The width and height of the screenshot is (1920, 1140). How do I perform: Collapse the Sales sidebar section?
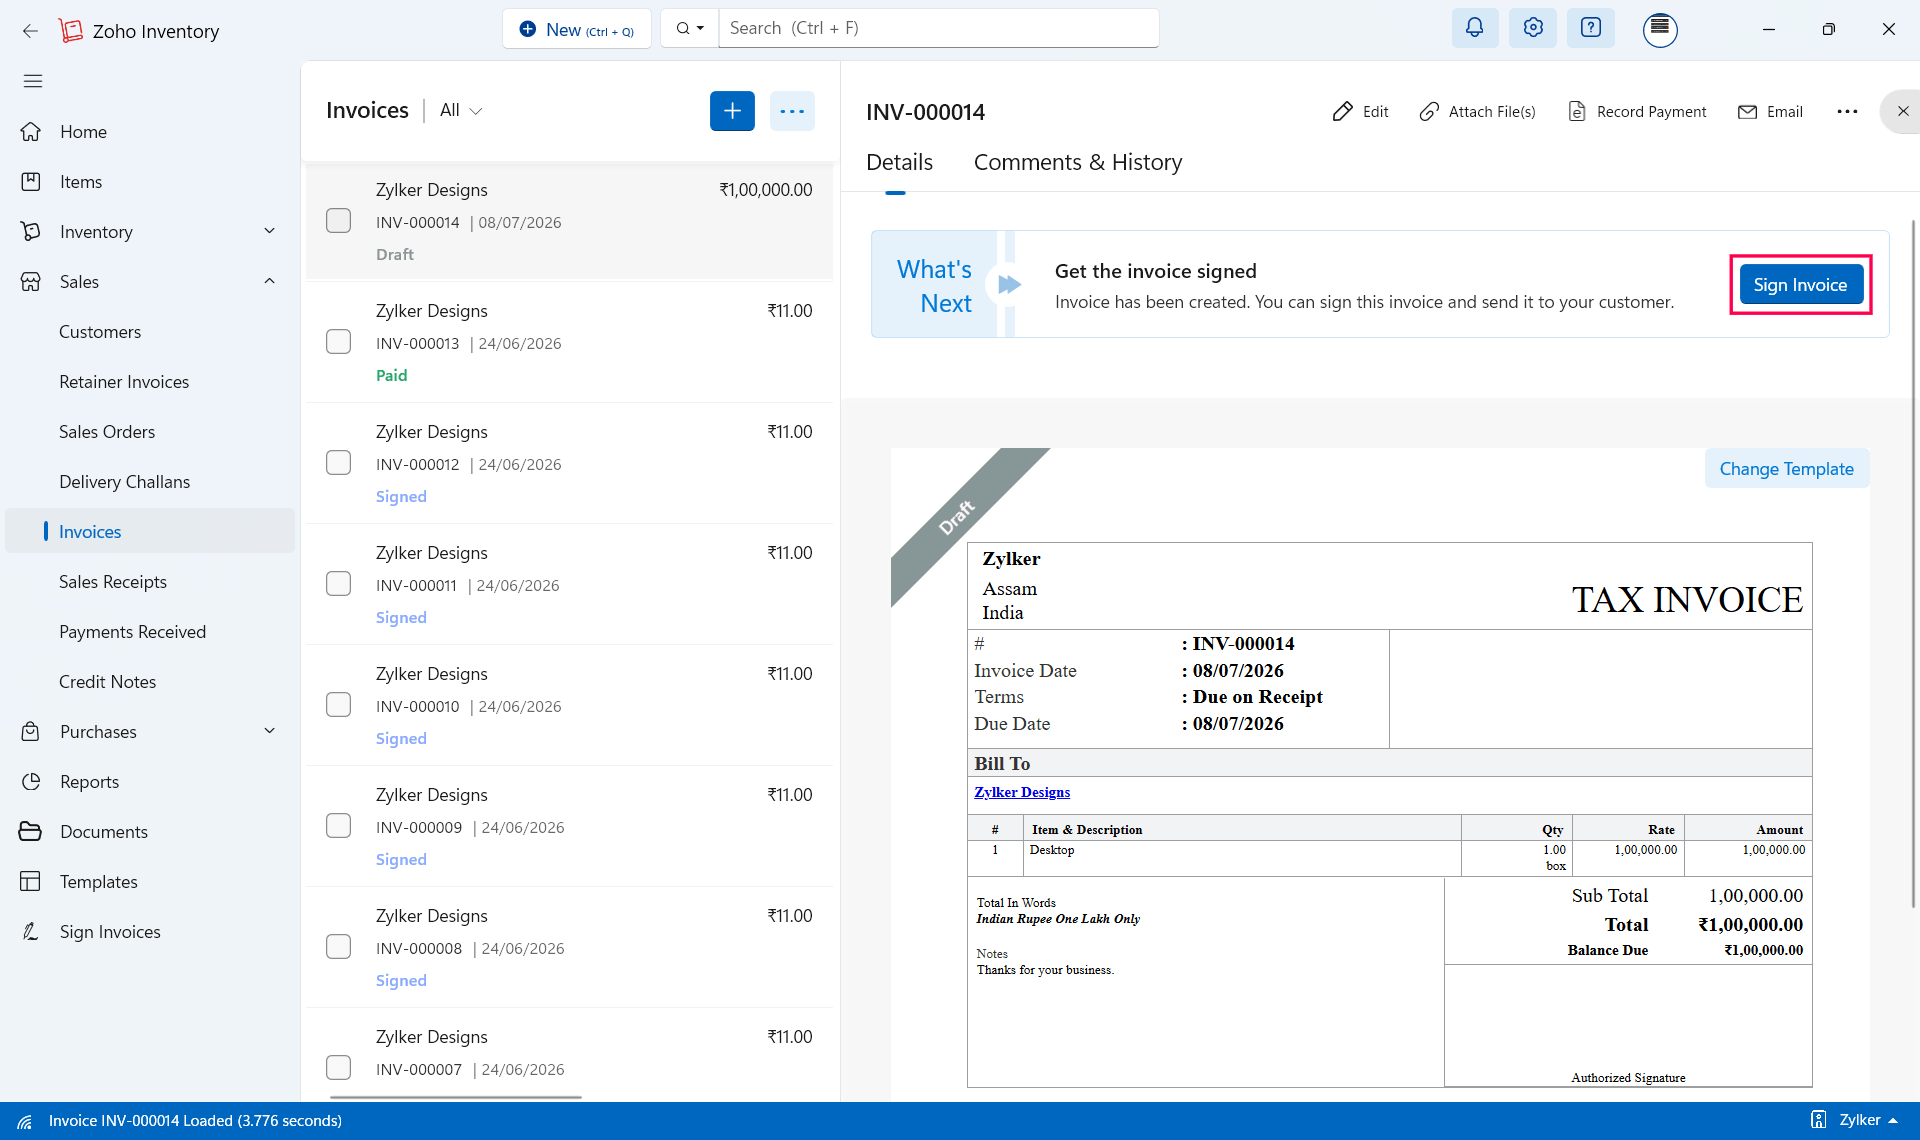(x=269, y=281)
